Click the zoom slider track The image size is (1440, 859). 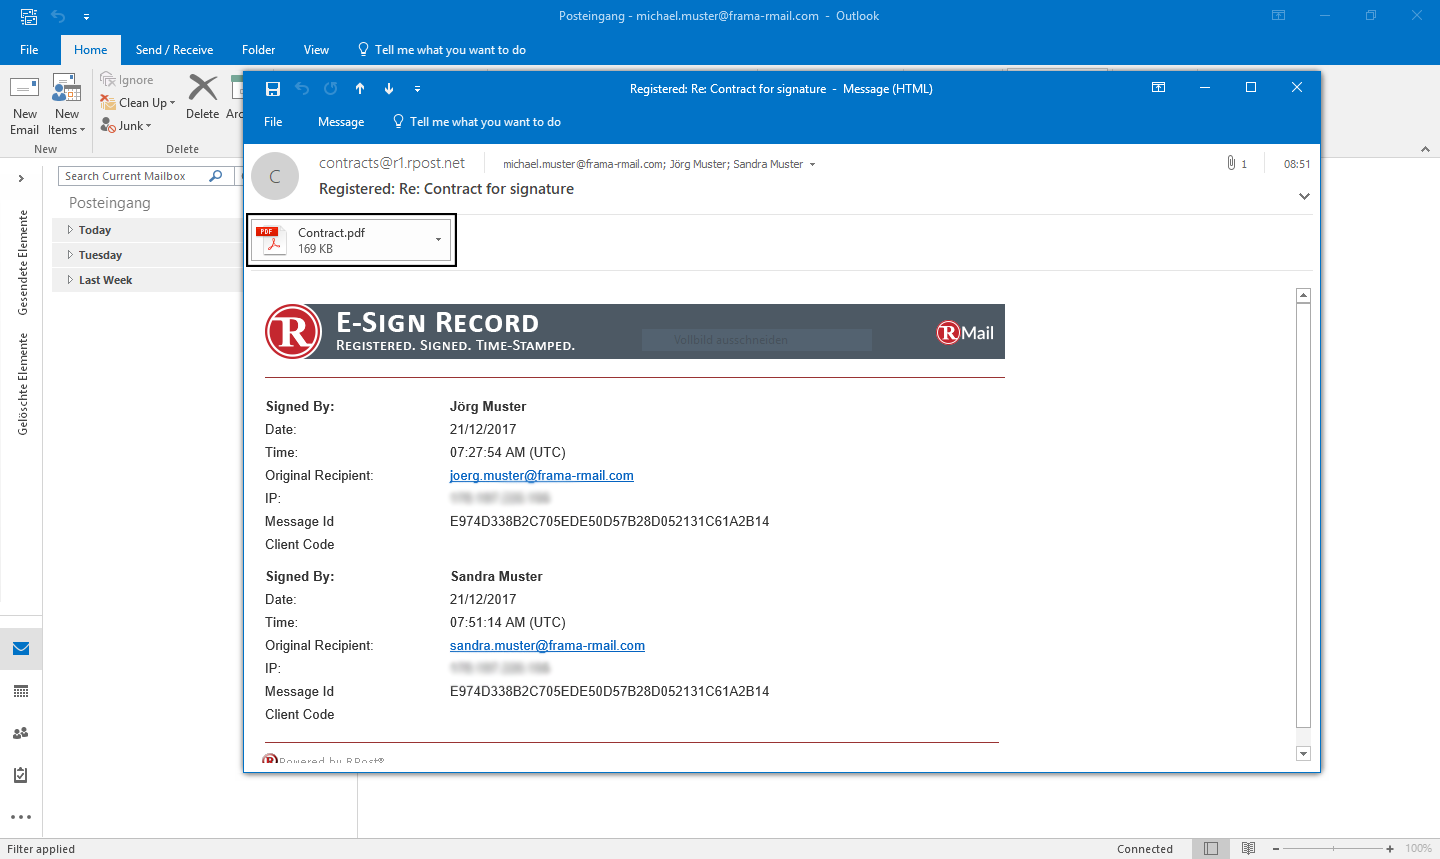pos(1333,848)
